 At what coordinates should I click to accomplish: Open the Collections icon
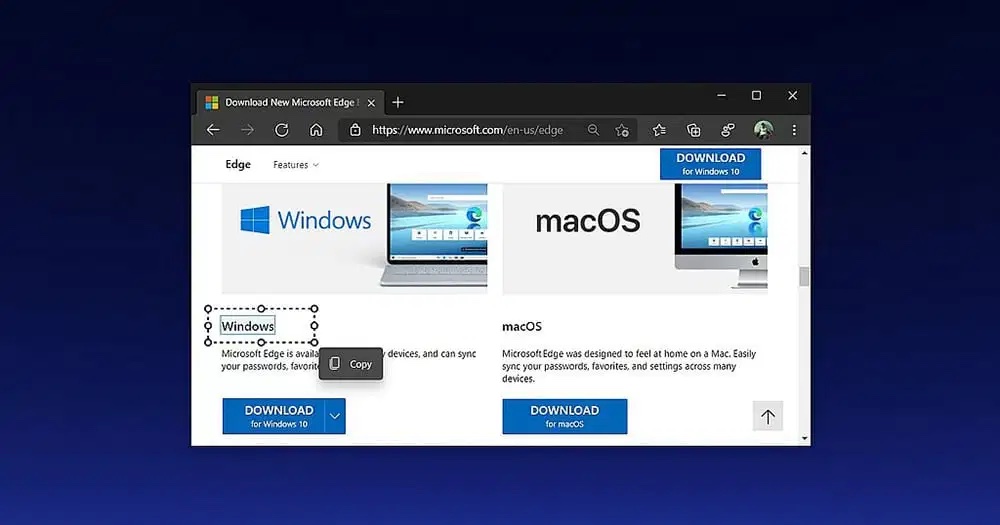pos(693,130)
